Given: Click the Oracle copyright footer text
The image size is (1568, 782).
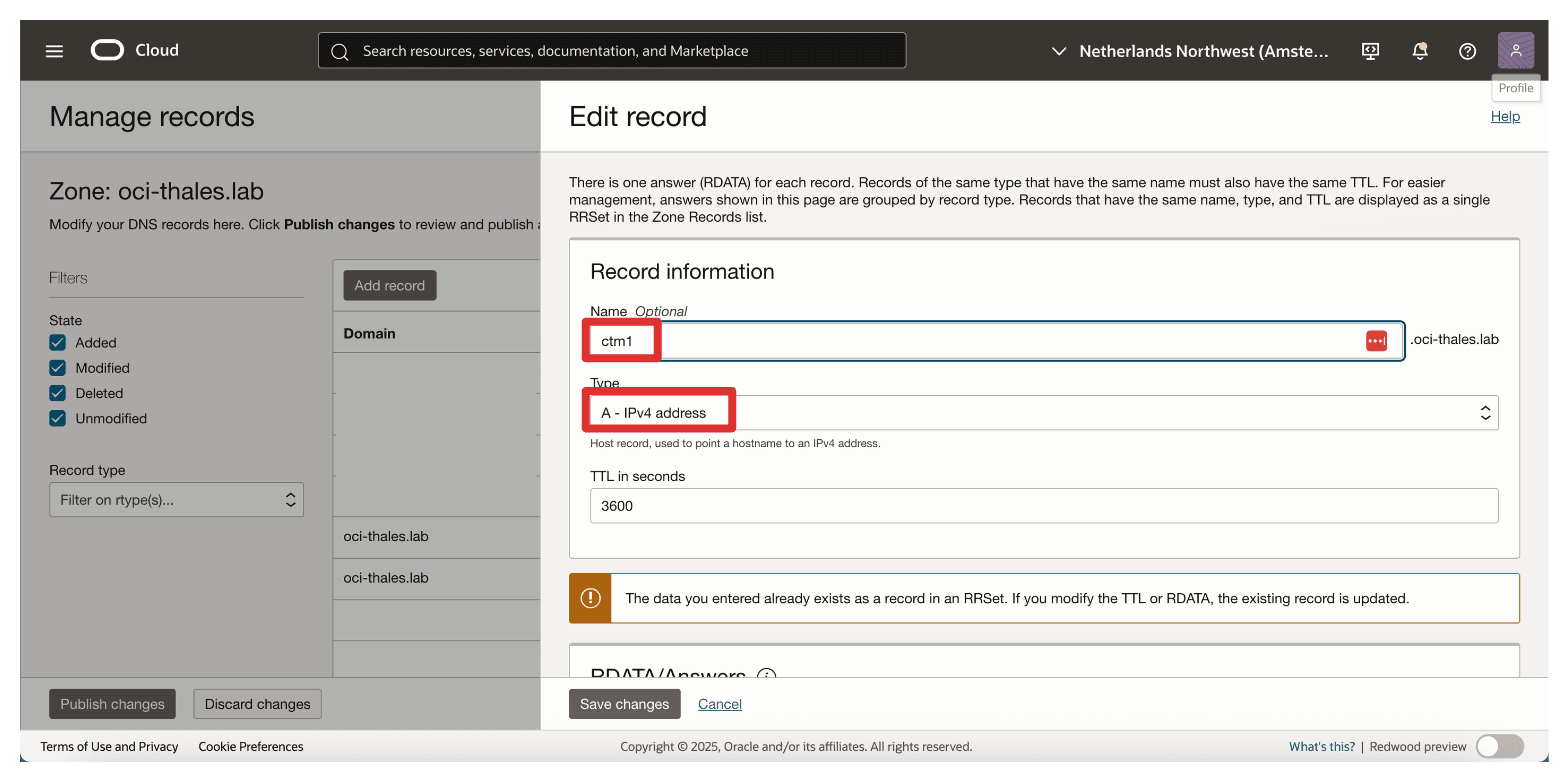Looking at the screenshot, I should click(796, 746).
